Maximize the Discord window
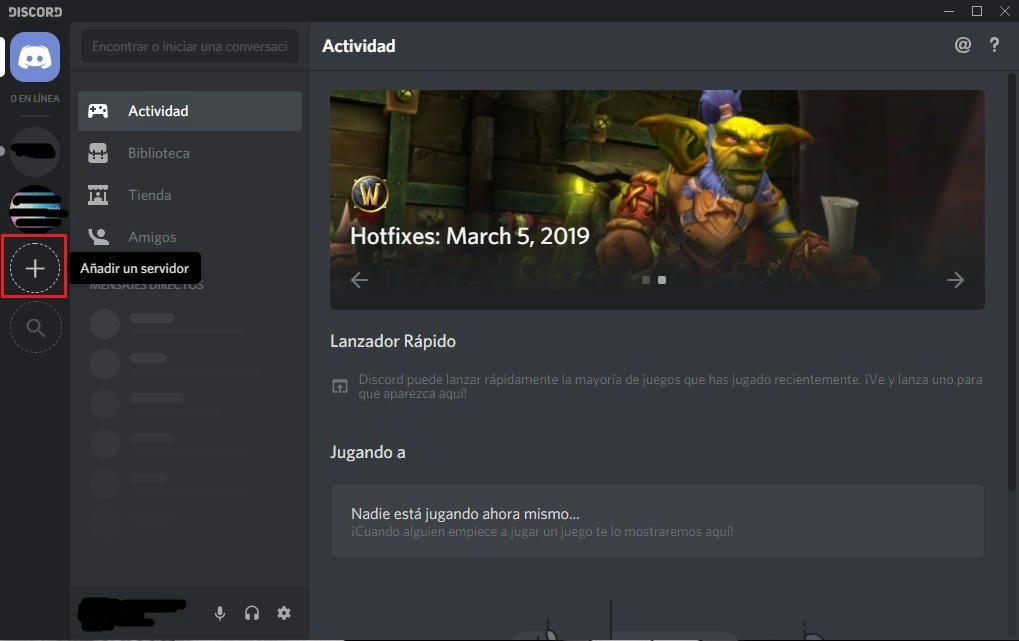The width and height of the screenshot is (1019, 641). pos(977,11)
